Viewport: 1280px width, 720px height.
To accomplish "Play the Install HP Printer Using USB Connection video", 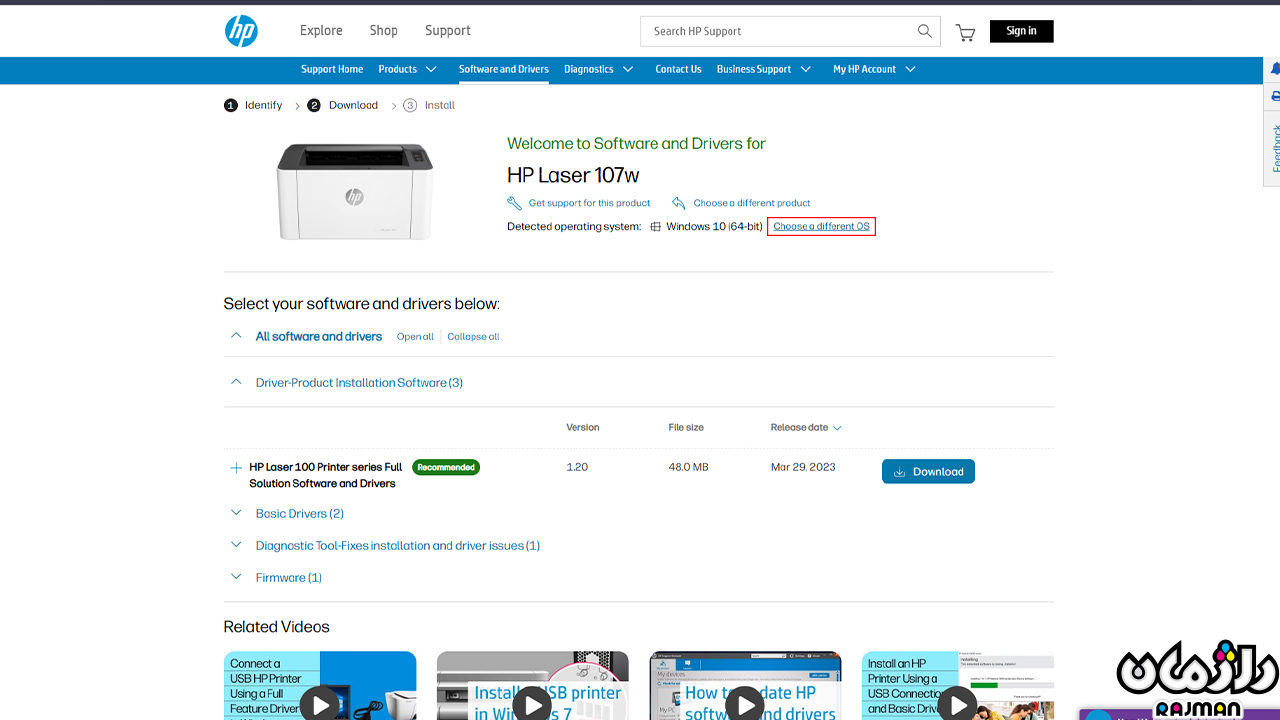I will [x=957, y=705].
